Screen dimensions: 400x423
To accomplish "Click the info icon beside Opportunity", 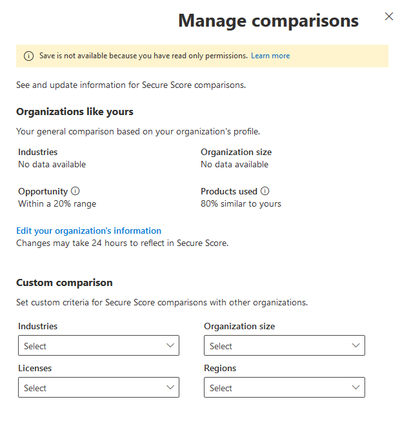I will click(76, 191).
